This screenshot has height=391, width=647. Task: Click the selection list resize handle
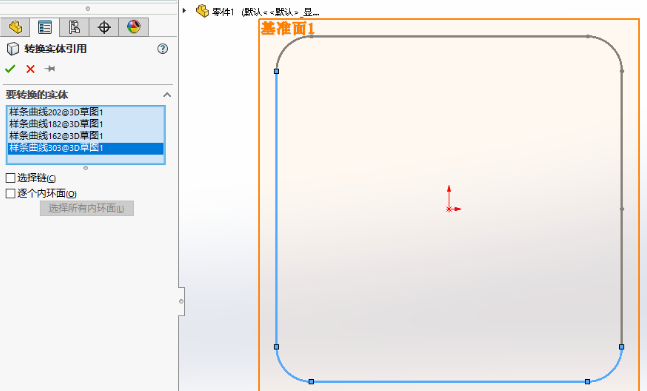(85, 168)
